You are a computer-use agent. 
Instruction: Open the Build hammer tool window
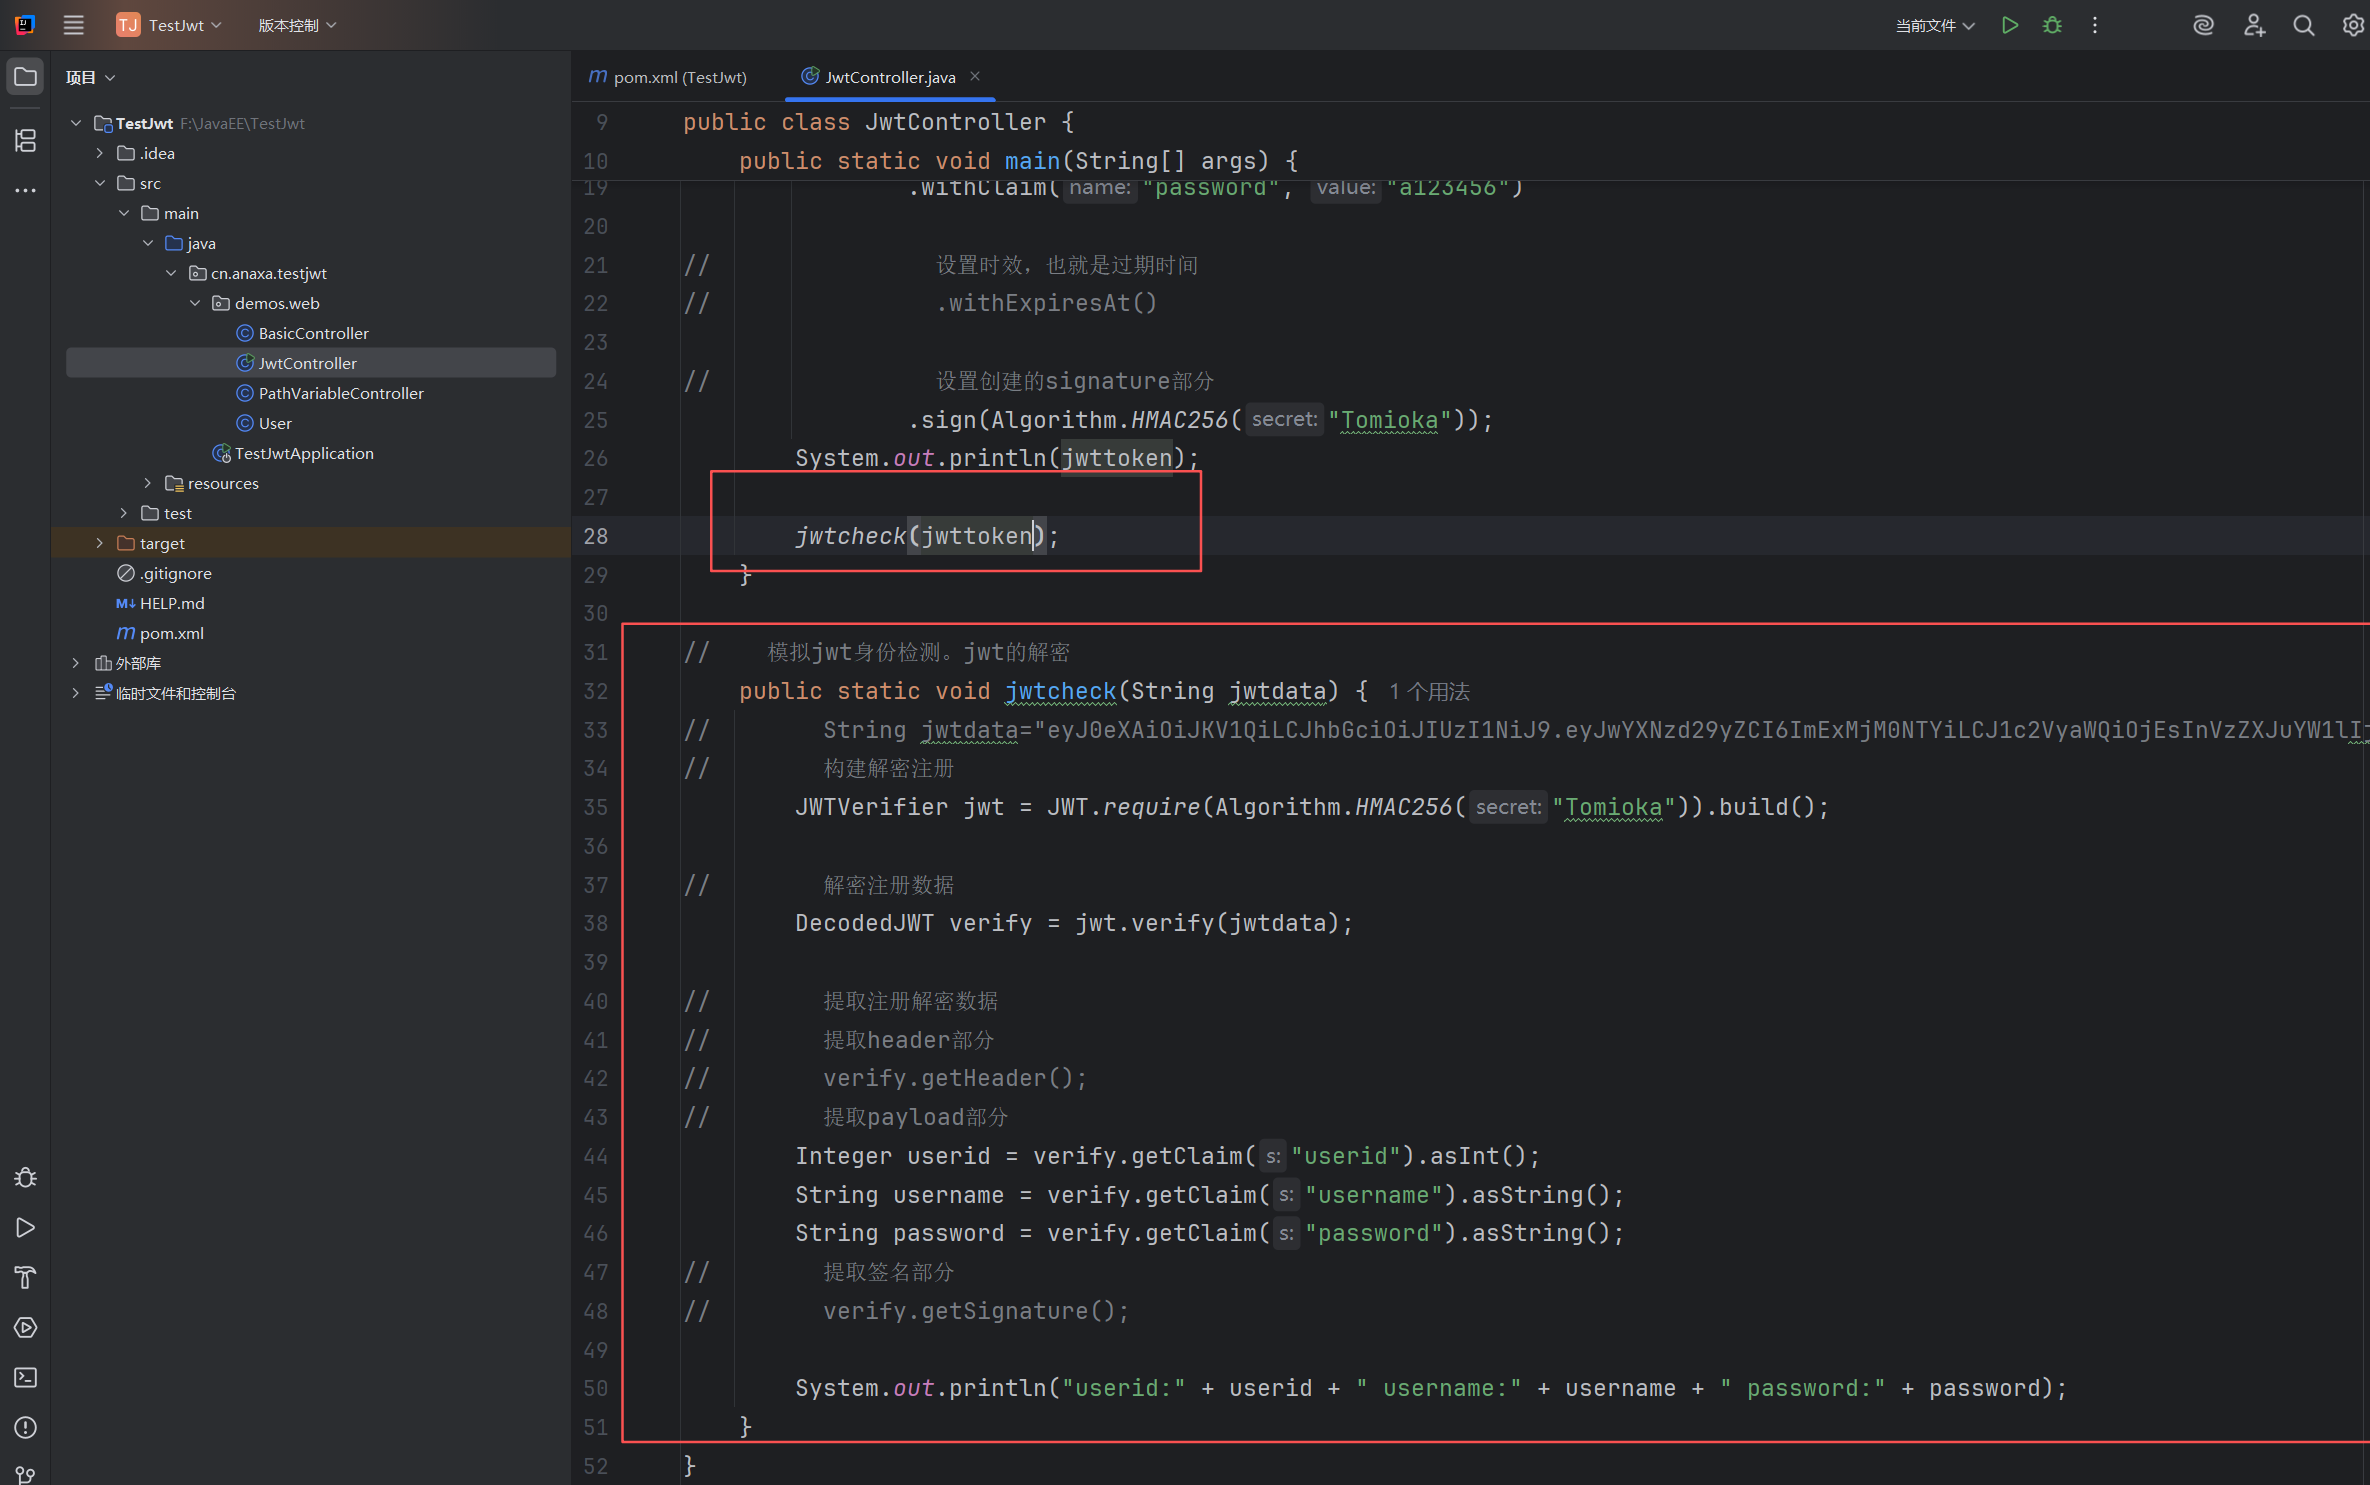tap(26, 1277)
